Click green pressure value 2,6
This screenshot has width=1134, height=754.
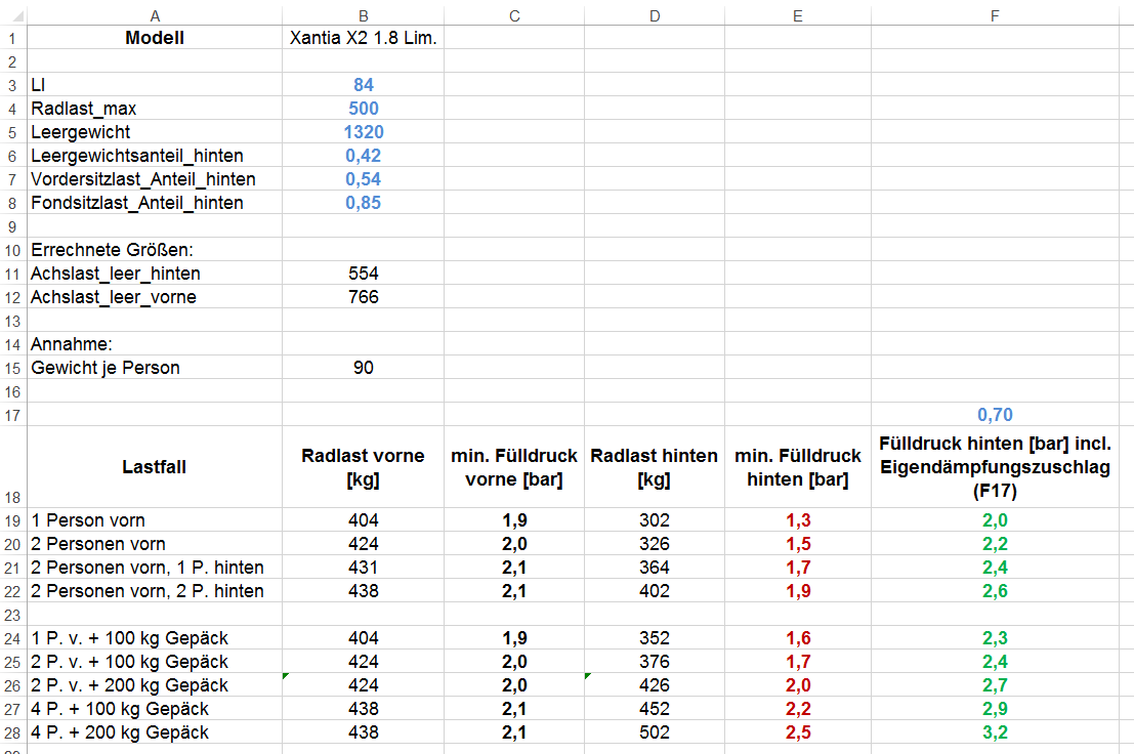click(x=995, y=591)
